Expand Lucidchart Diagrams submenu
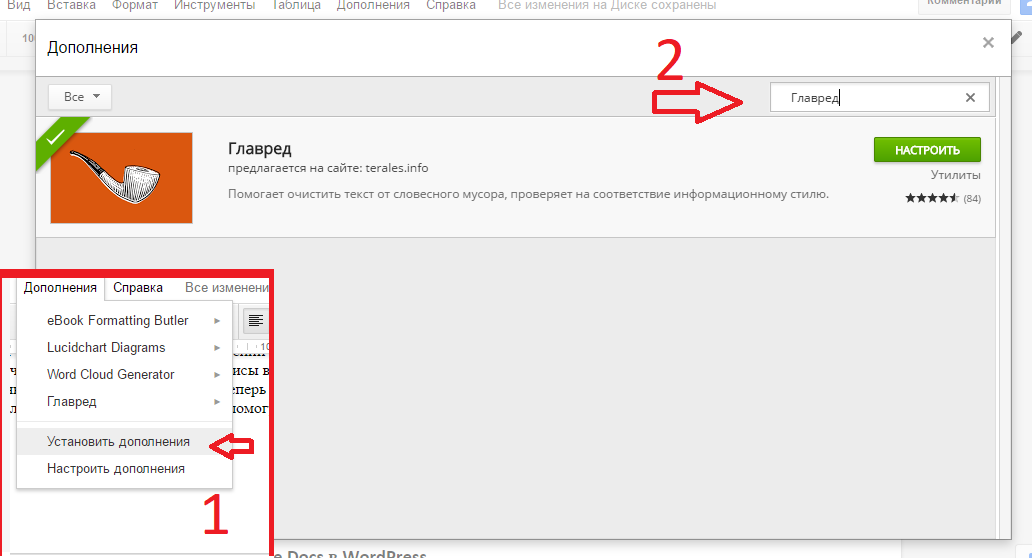The height and width of the screenshot is (558, 1032). [124, 347]
